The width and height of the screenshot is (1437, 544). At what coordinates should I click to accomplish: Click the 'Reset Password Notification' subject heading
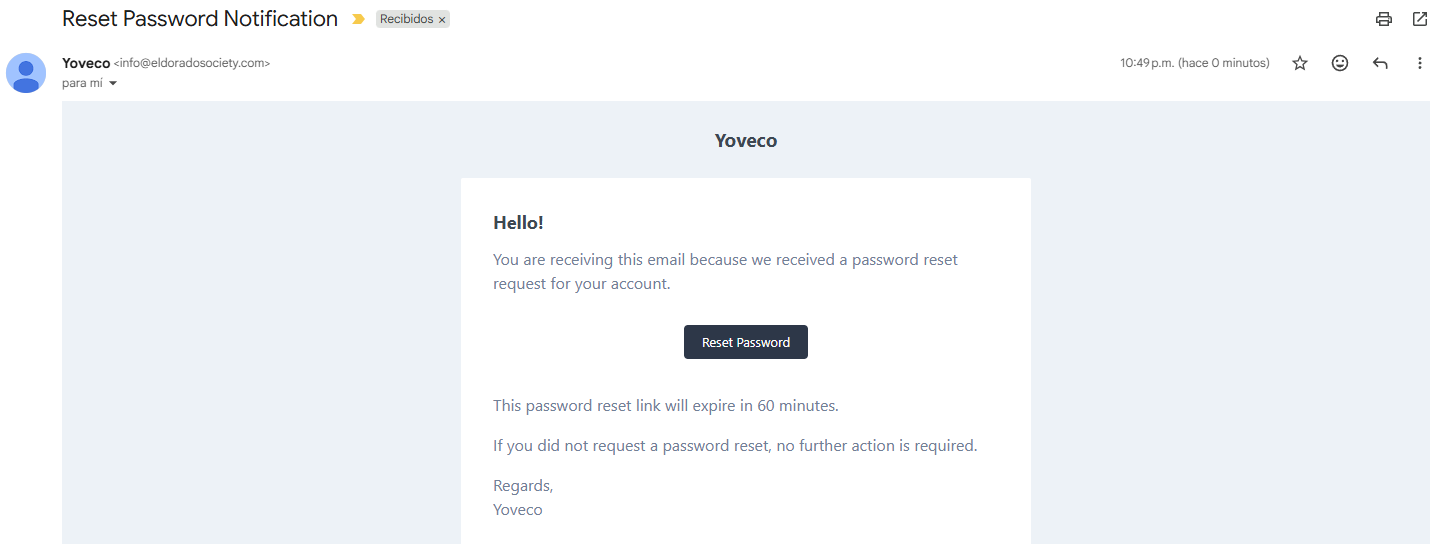200,19
